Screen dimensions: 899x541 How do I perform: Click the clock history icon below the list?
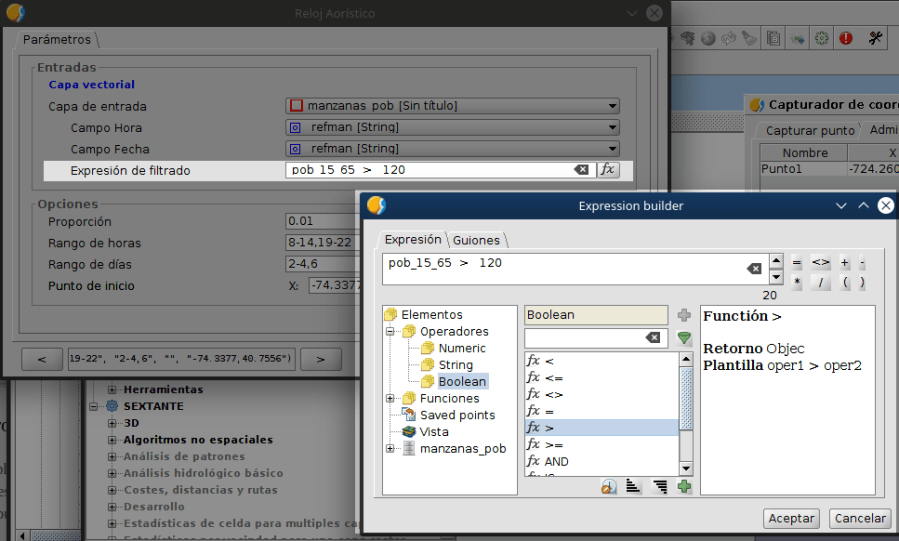(x=608, y=486)
